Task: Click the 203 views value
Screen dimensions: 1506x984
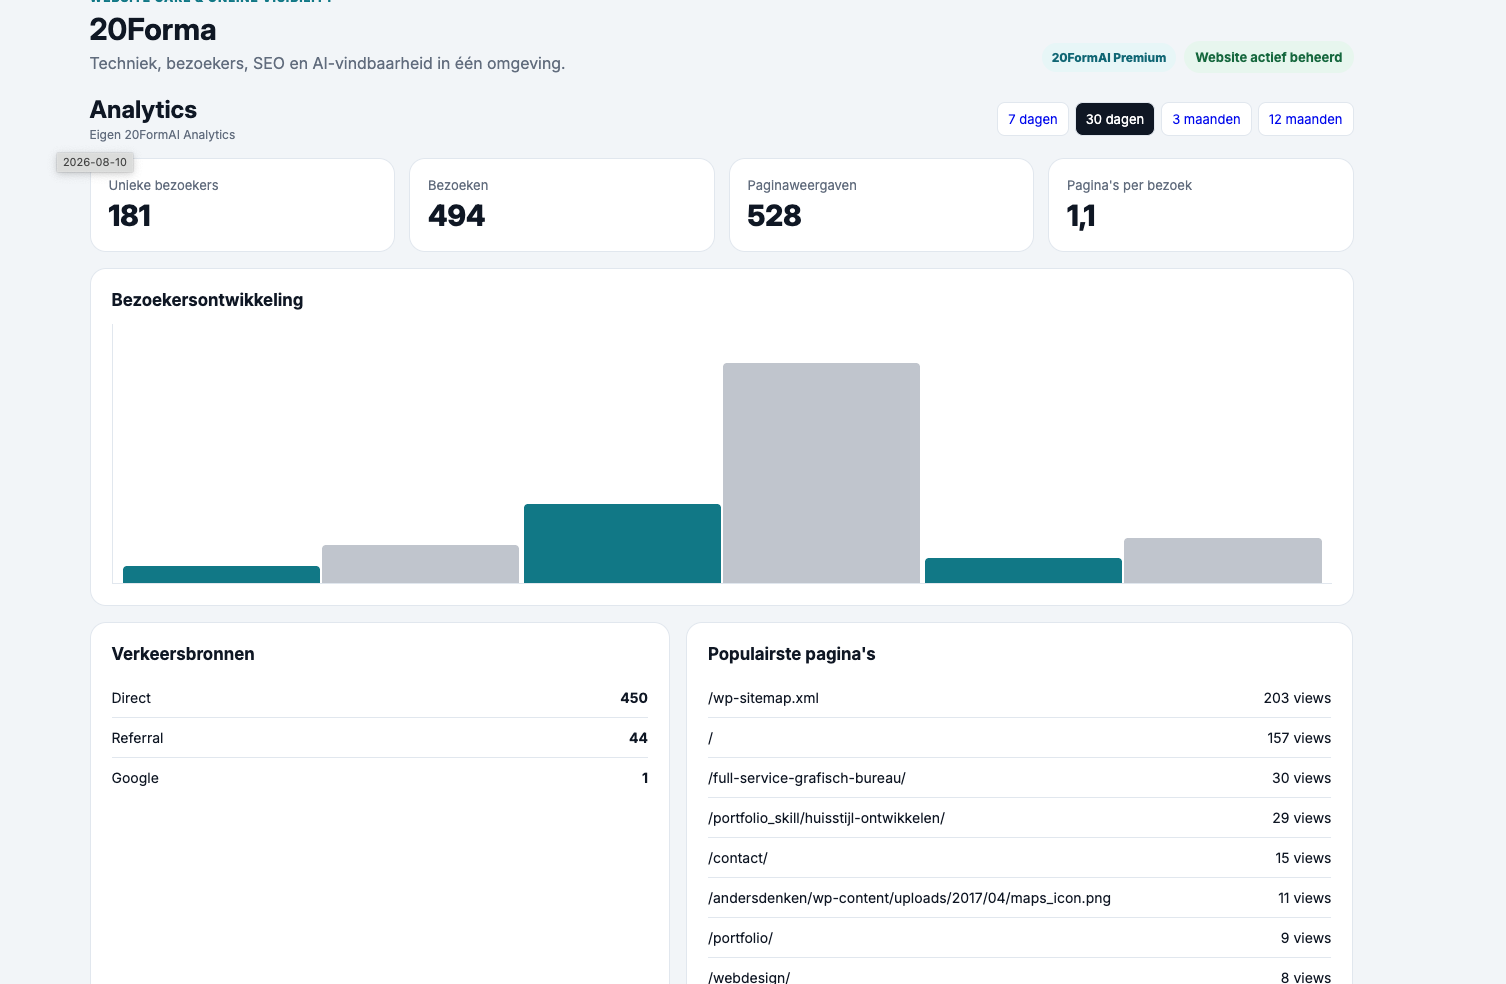Action: tap(1297, 698)
